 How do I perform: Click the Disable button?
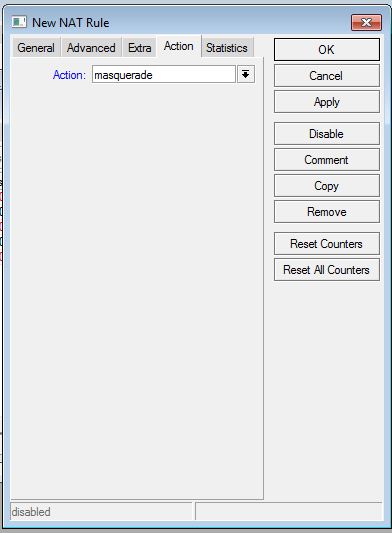point(327,134)
